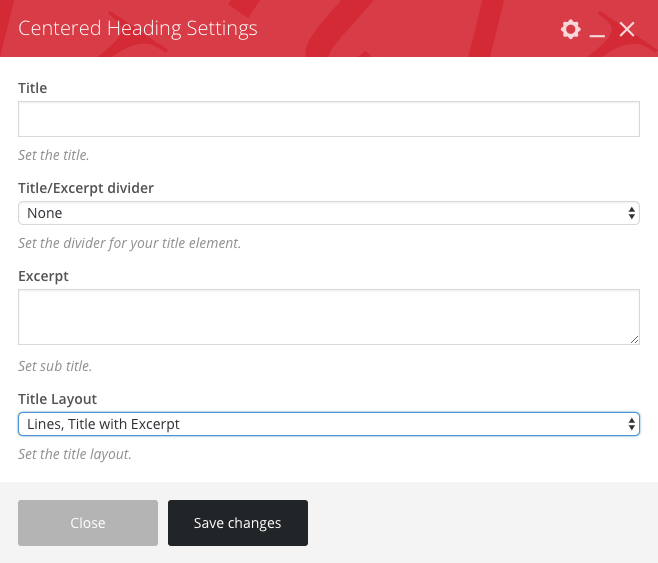Open the settings gear in header
The width and height of the screenshot is (658, 563).
coord(570,29)
